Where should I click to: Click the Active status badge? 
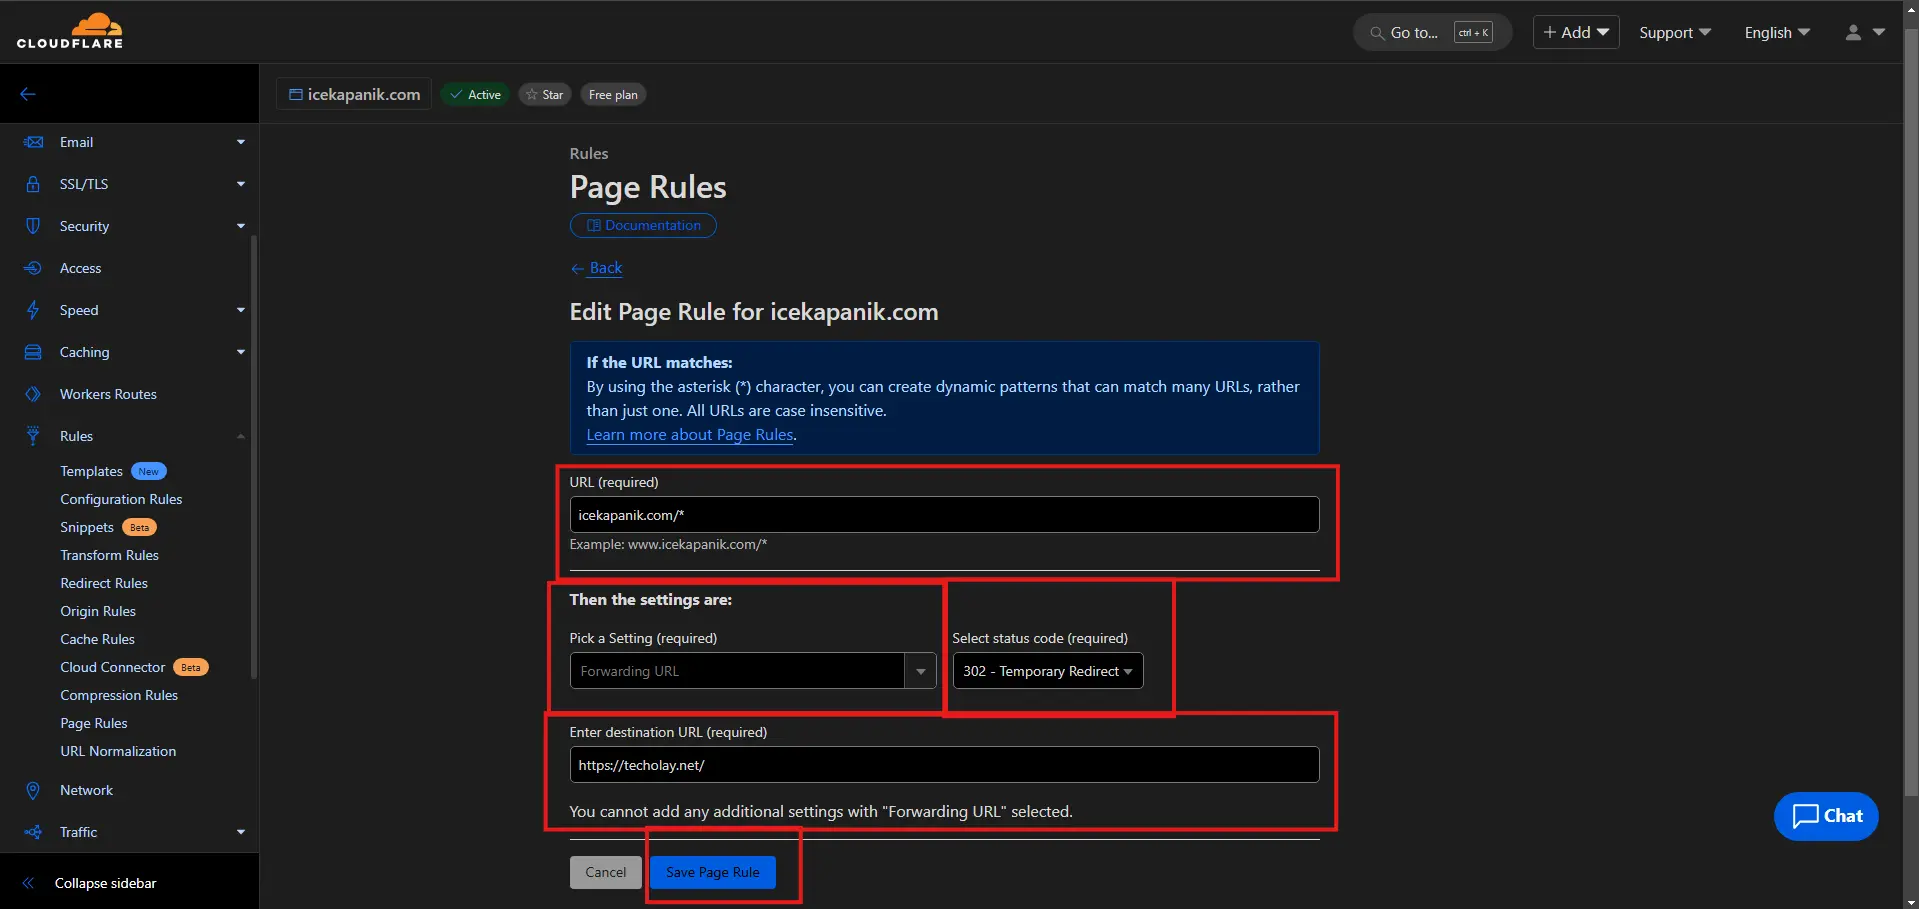click(475, 95)
